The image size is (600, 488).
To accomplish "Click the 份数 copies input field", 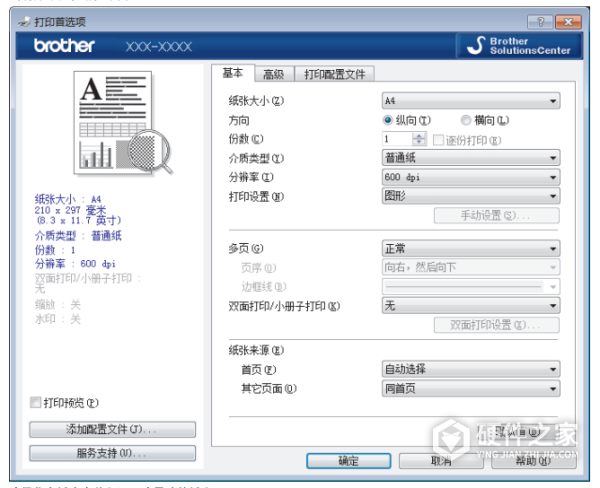I will (397, 139).
